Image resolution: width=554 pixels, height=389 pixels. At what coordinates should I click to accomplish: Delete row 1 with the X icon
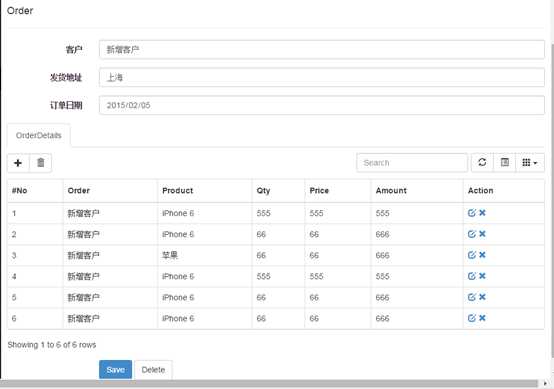[482, 213]
